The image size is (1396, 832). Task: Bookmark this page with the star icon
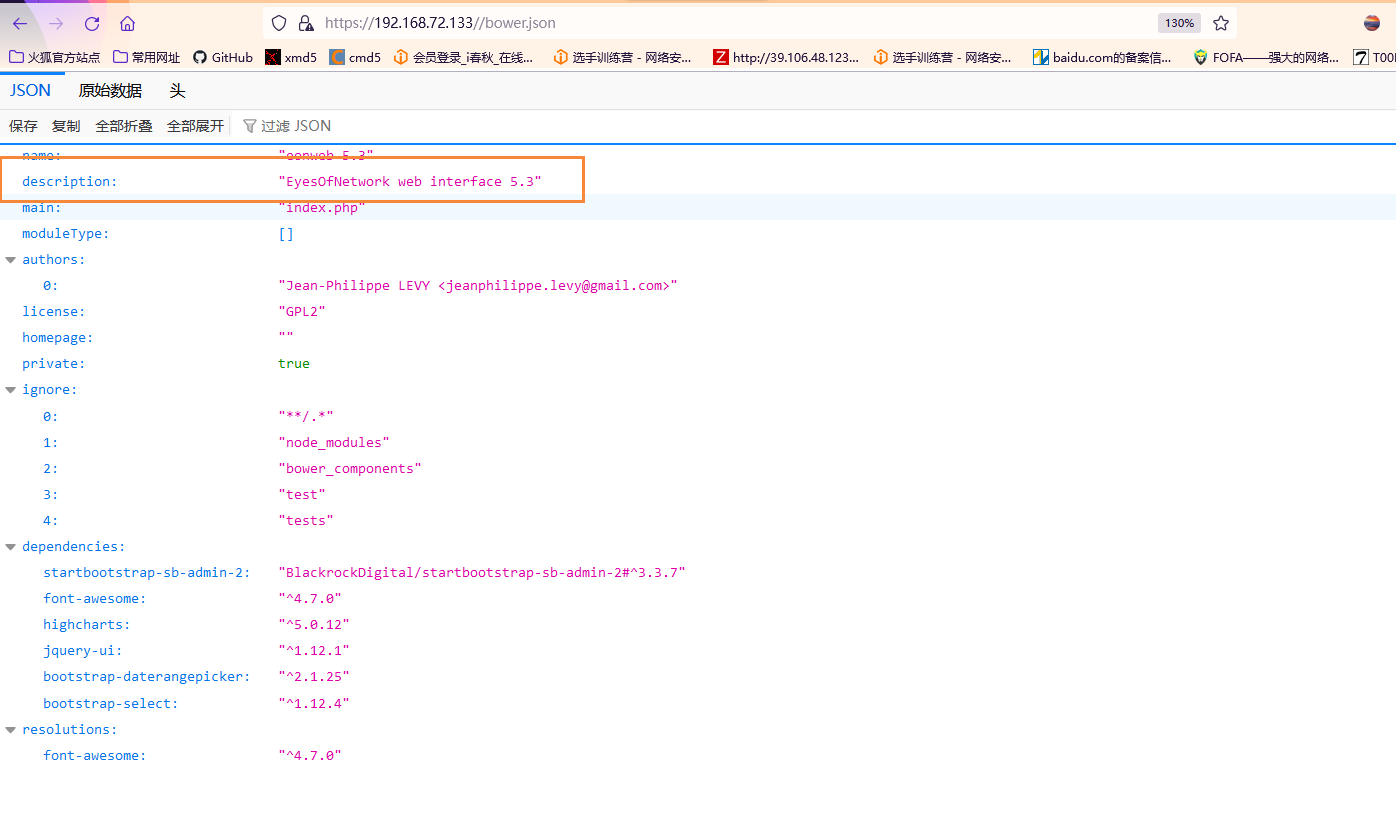(1221, 23)
